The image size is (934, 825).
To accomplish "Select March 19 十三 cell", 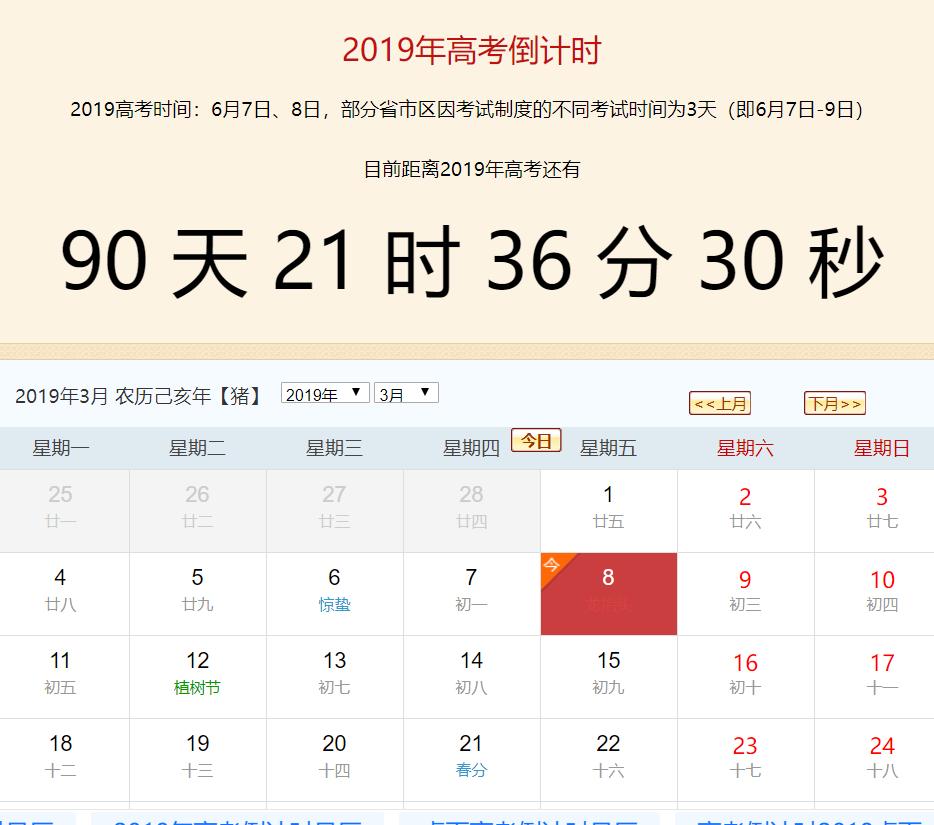I will tap(198, 759).
